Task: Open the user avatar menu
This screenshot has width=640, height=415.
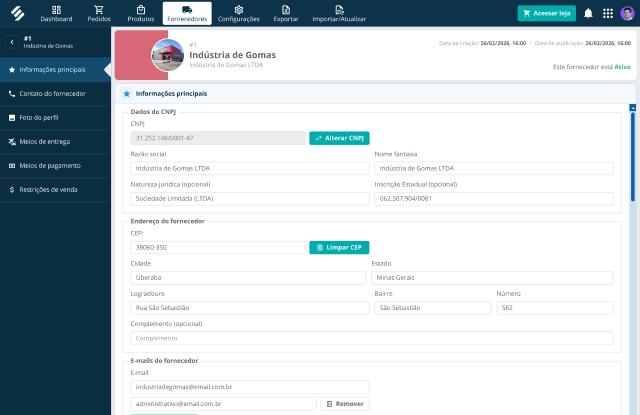Action: tap(627, 13)
